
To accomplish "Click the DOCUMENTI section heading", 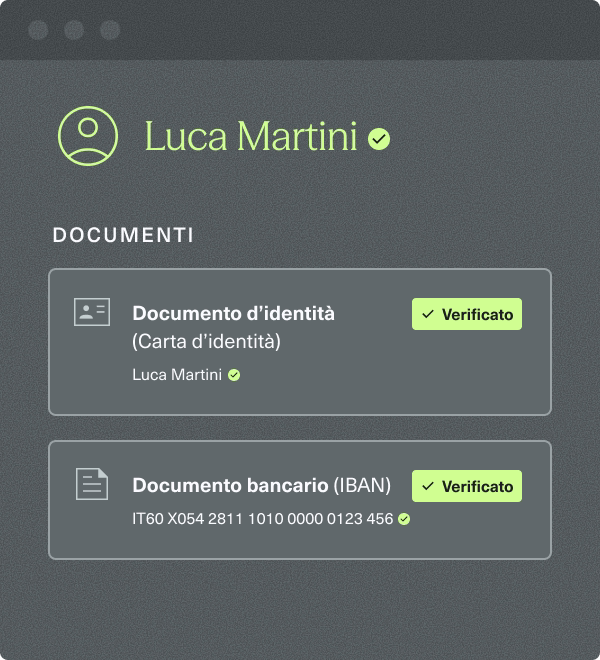I will pos(123,236).
